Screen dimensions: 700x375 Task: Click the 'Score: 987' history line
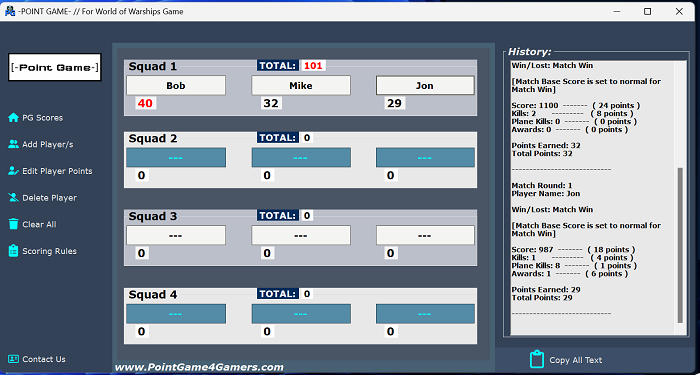pos(573,250)
